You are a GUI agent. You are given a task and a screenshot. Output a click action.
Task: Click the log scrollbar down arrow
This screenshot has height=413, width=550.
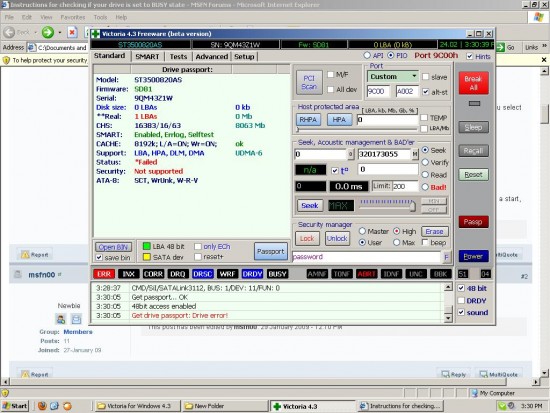click(448, 318)
